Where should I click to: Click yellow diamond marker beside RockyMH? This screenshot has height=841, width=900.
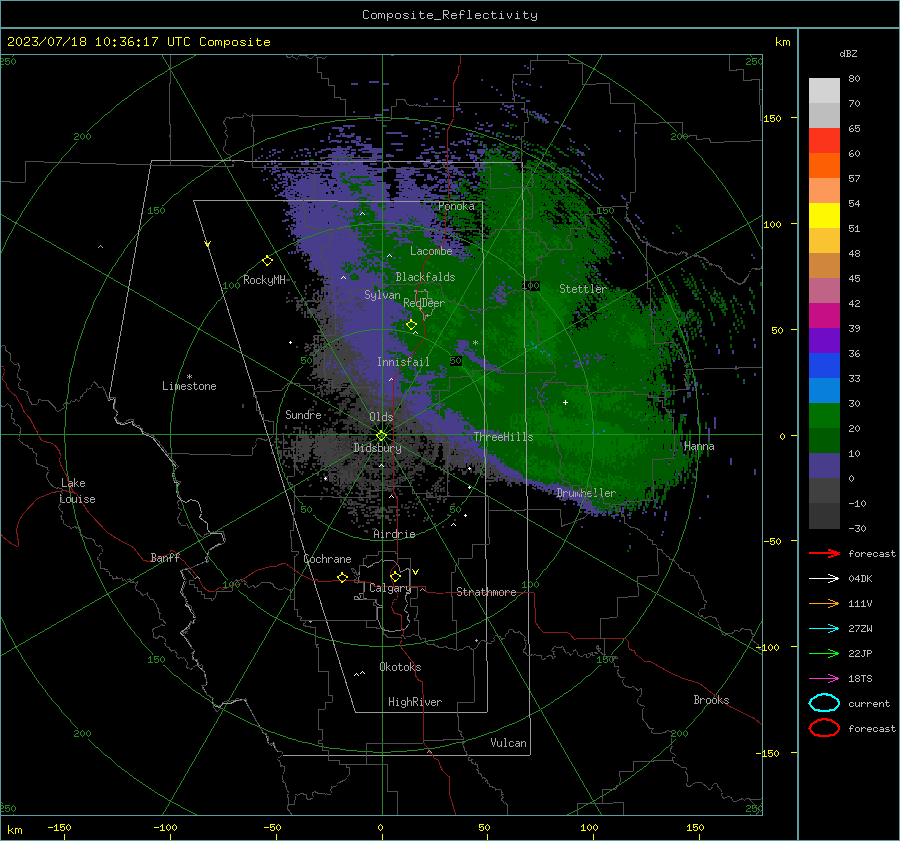click(267, 261)
